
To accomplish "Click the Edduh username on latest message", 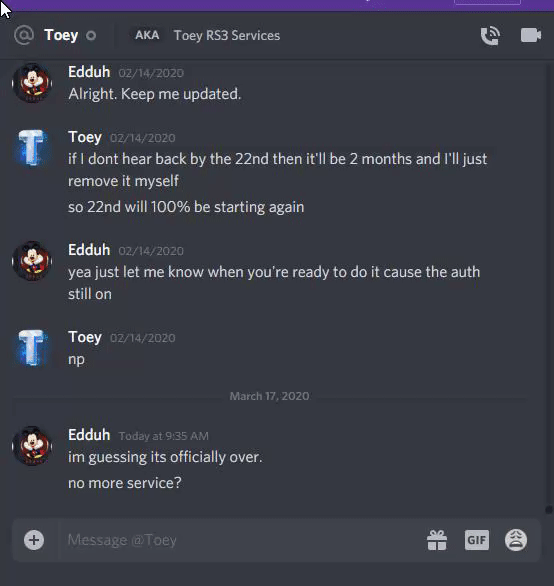I will pyautogui.click(x=89, y=435).
